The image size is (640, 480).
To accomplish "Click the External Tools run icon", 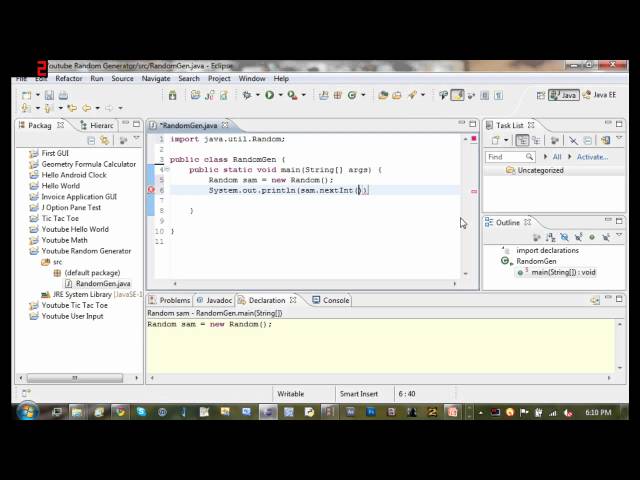I will pos(292,95).
